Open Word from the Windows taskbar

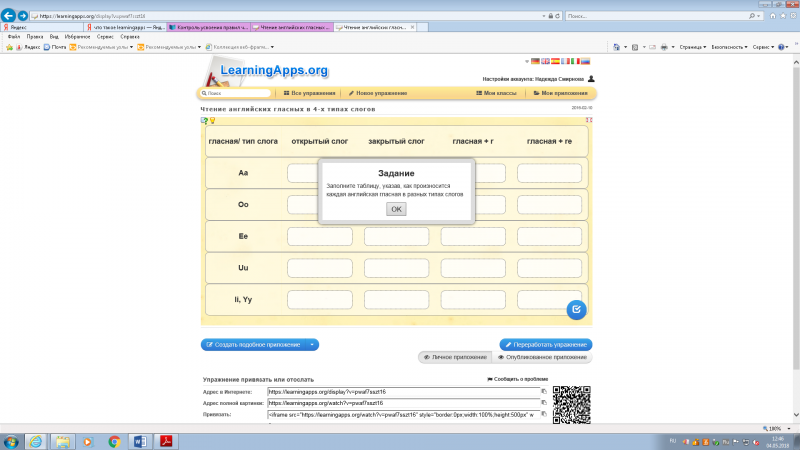pos(140,442)
